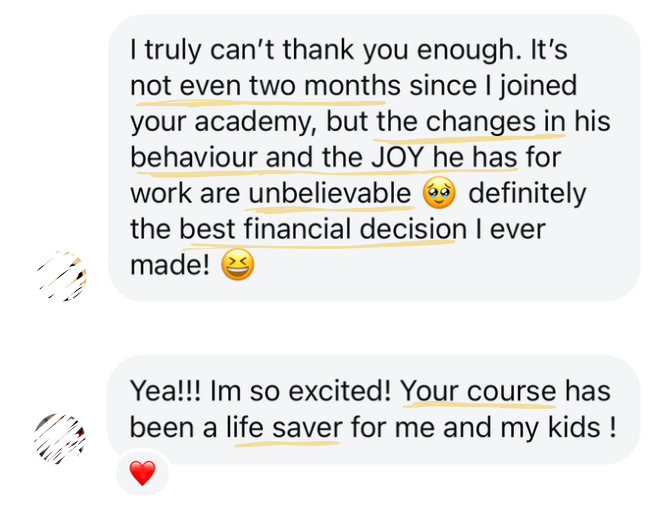The image size is (672, 512).
Task: Click the underlined "Your course" text
Action: pyautogui.click(x=478, y=391)
